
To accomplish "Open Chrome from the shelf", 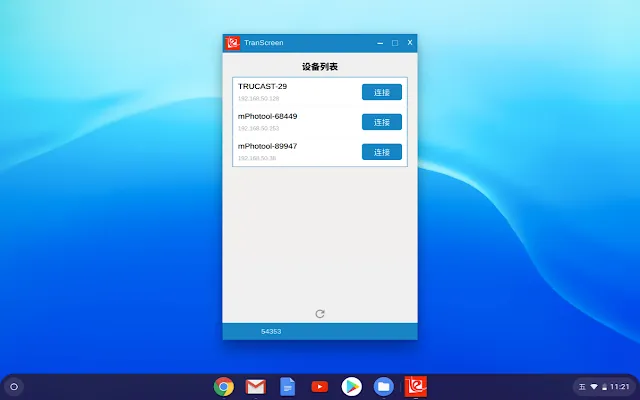I will tap(224, 387).
